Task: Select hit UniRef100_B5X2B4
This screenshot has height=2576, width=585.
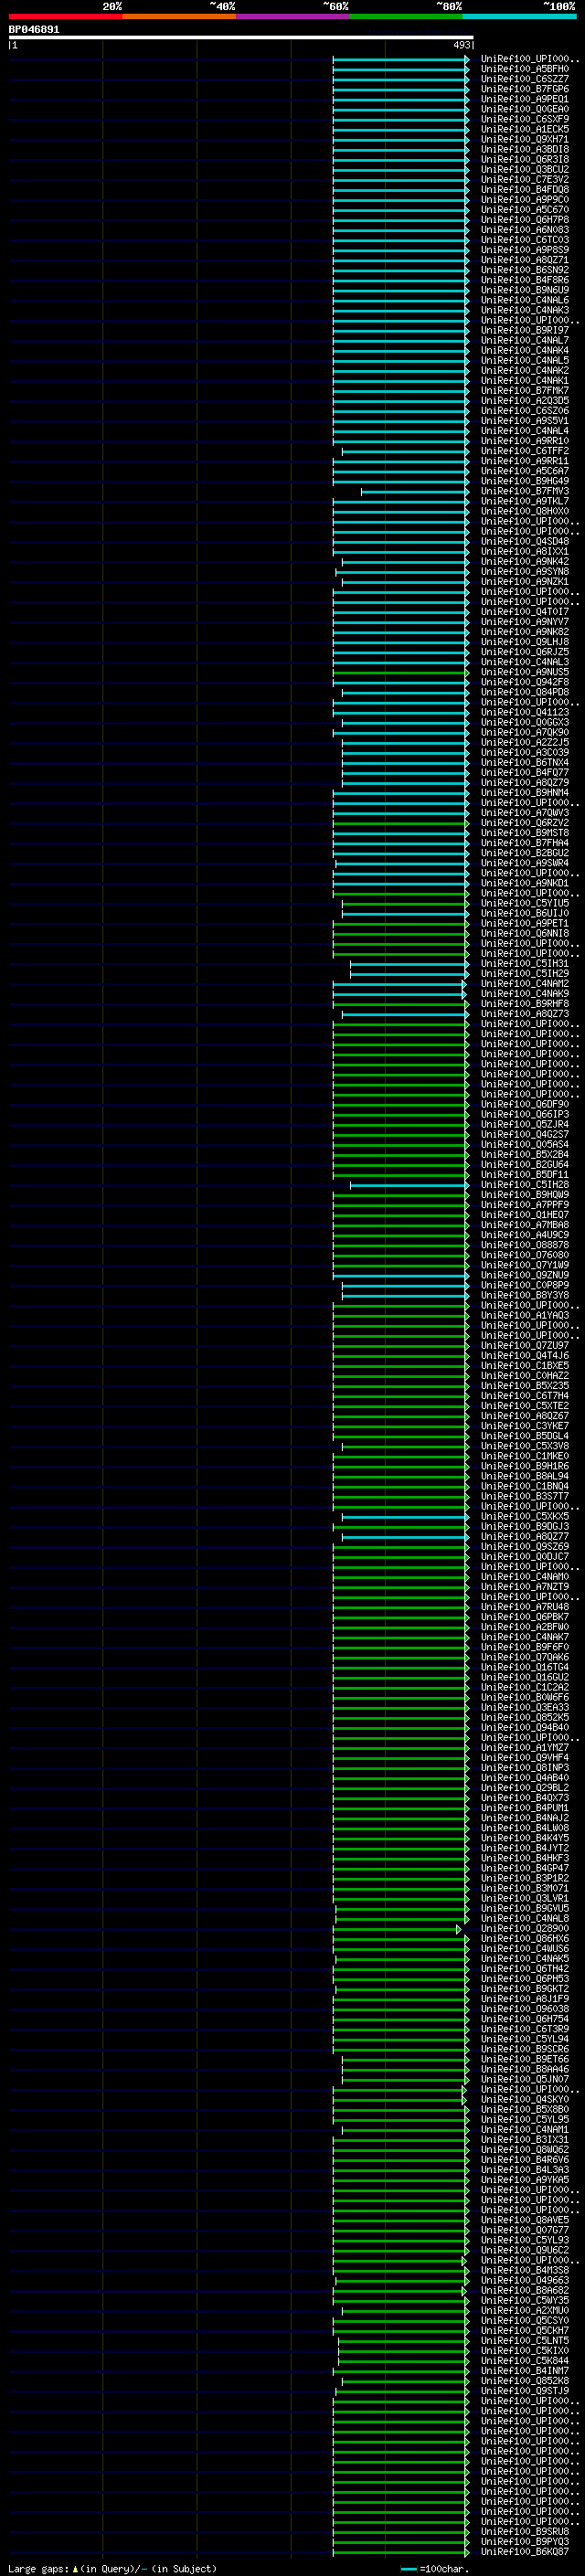Action: [524, 1155]
